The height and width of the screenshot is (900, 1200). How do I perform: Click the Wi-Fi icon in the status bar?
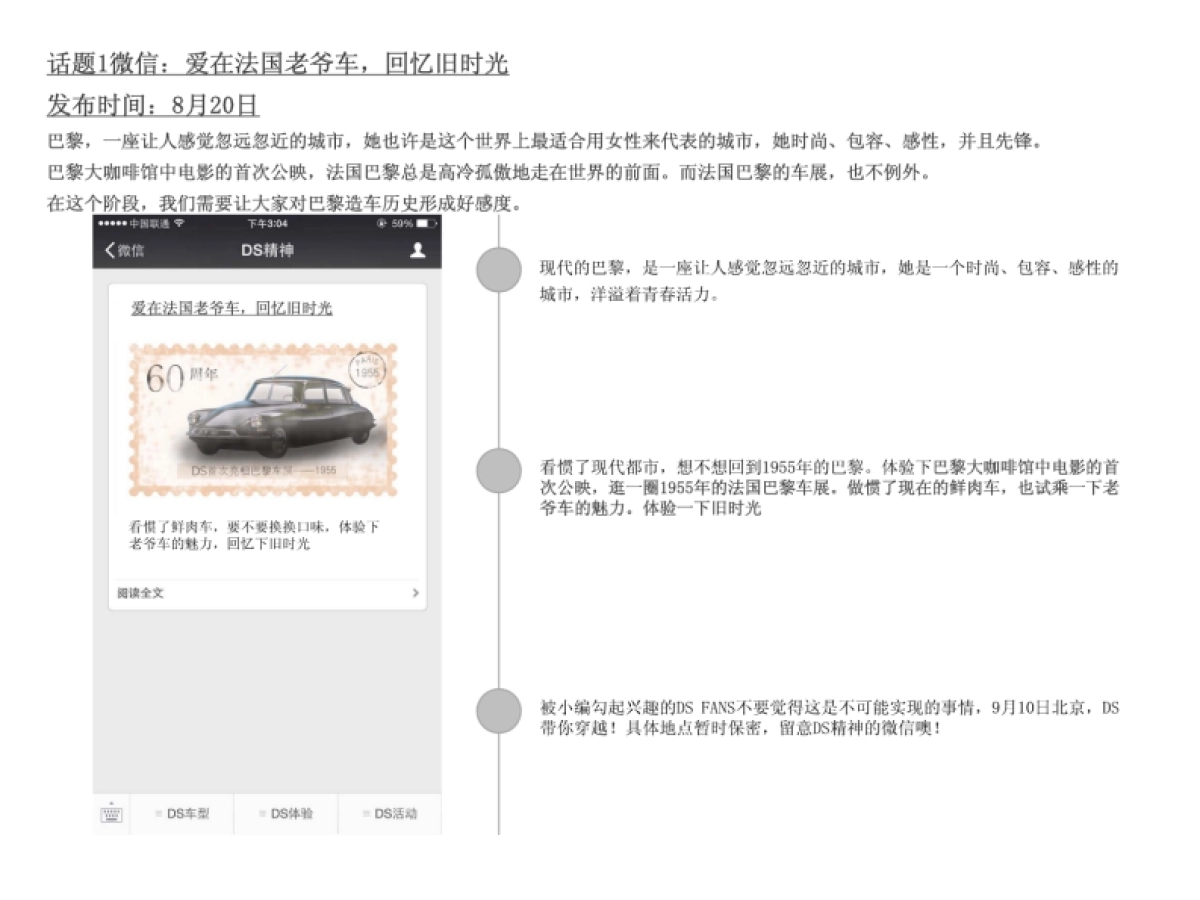point(180,221)
